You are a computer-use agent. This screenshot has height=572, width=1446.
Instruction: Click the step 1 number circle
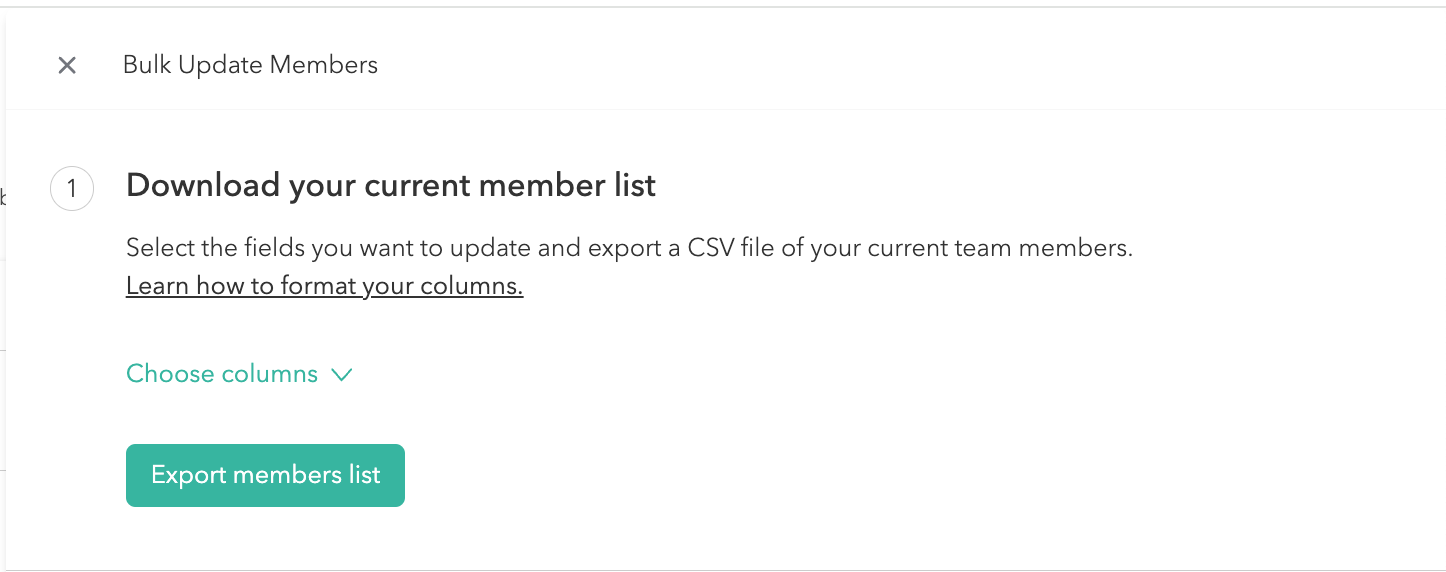pos(72,189)
